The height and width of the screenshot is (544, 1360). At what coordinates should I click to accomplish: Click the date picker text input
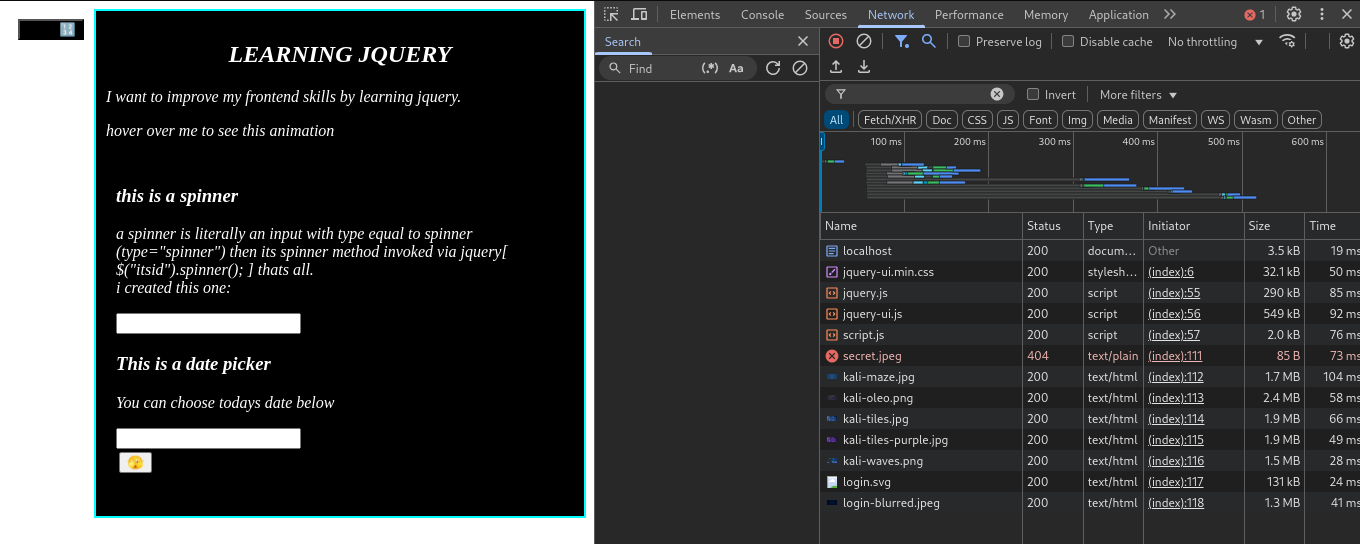[208, 438]
